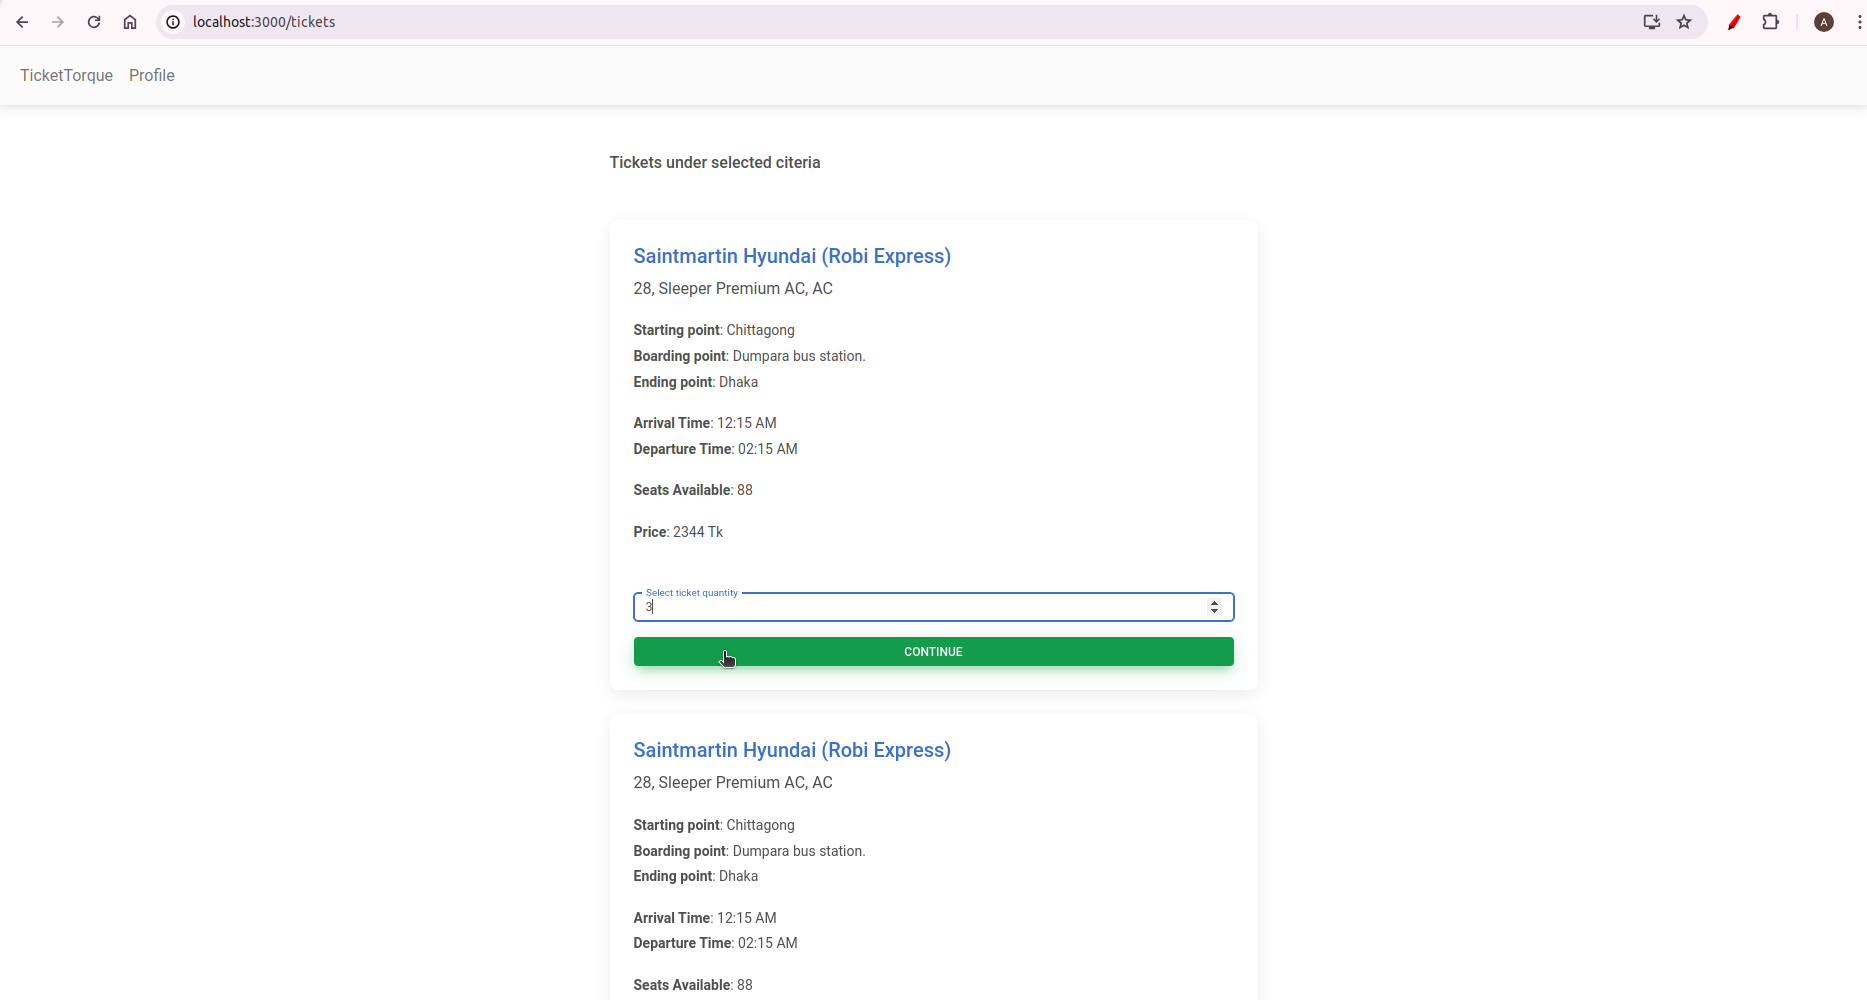Click '28, Sleeper Premium AC, AC' in first card
This screenshot has height=1000, width=1867.
(733, 288)
